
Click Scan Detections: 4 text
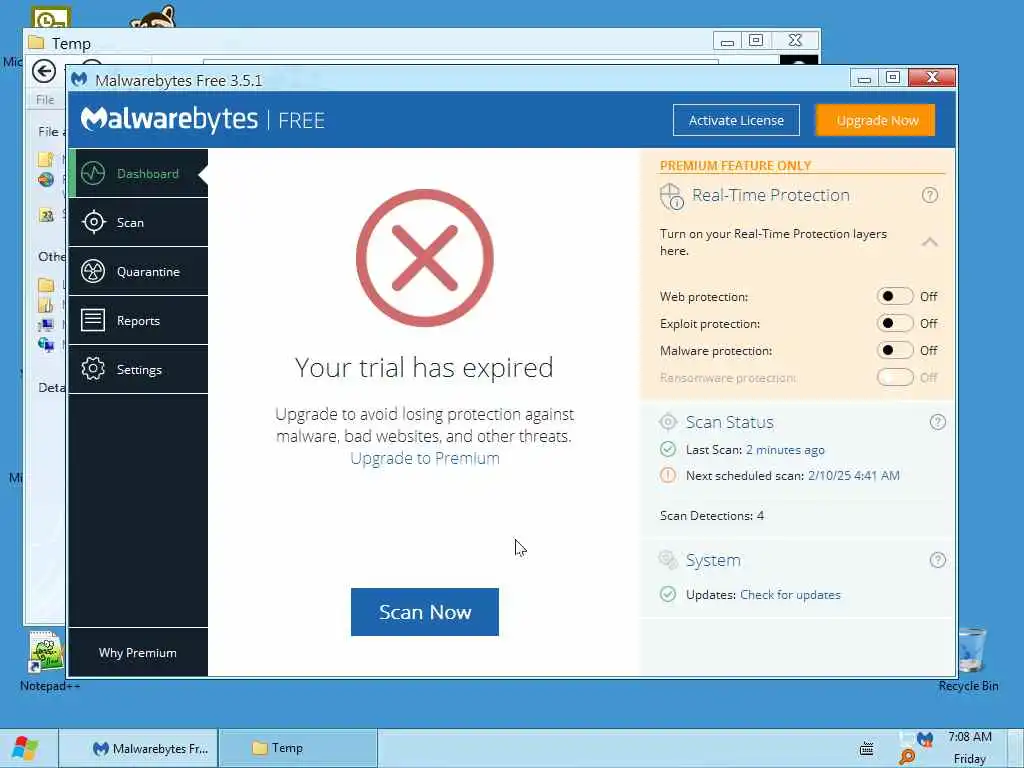pyautogui.click(x=711, y=516)
